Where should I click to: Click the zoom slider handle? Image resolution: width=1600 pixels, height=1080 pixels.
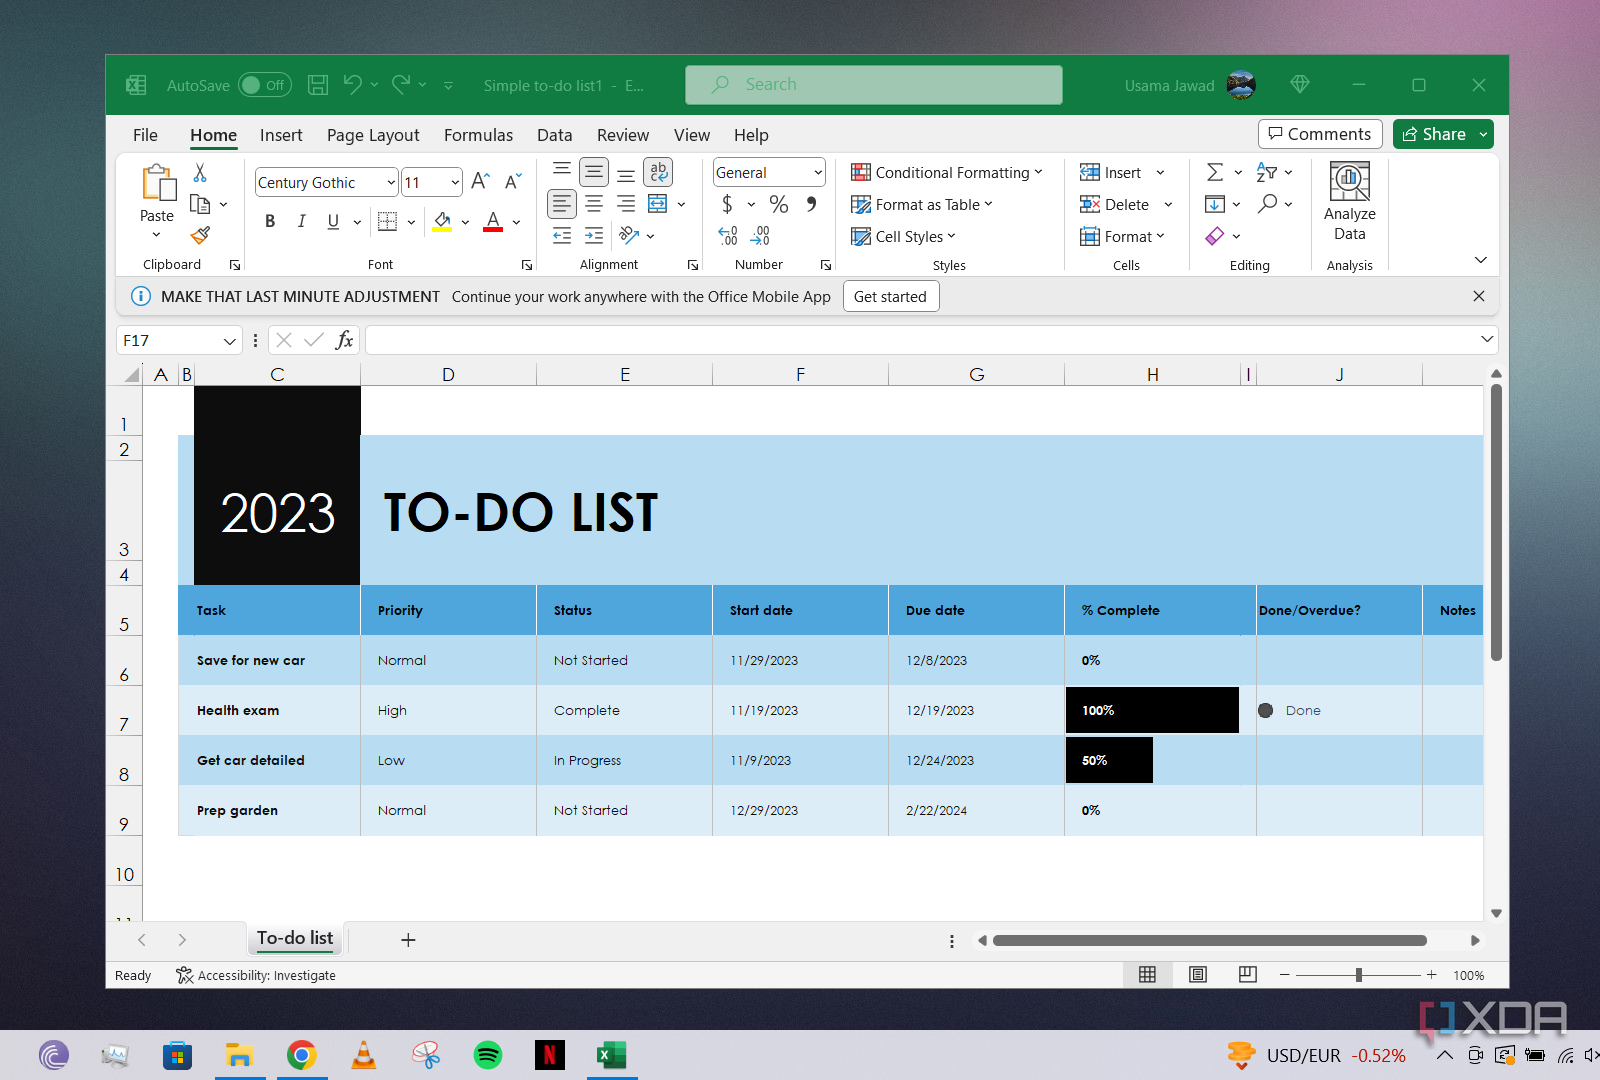coord(1358,975)
